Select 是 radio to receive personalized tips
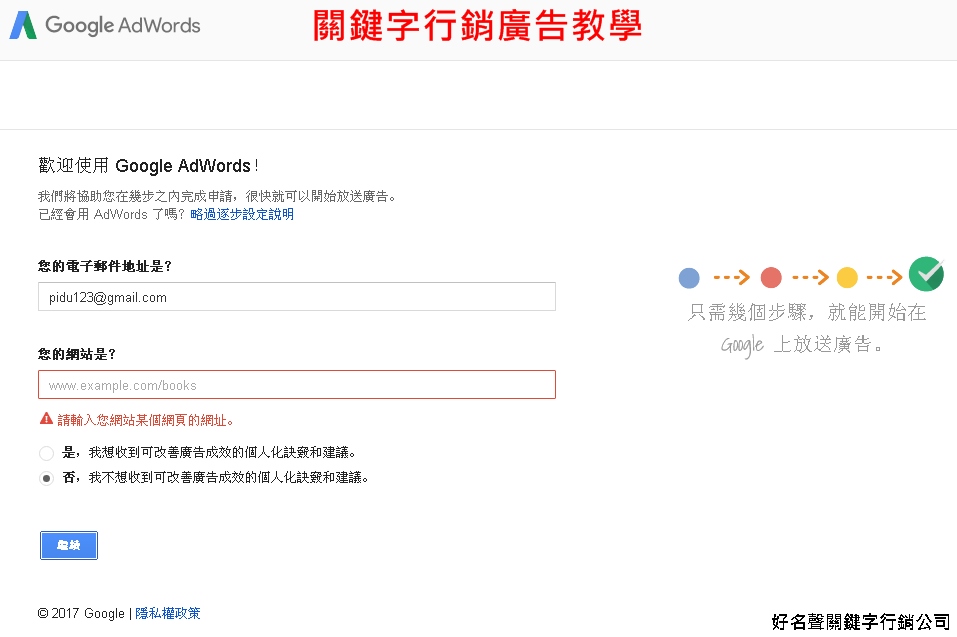This screenshot has width=957, height=637. point(46,453)
